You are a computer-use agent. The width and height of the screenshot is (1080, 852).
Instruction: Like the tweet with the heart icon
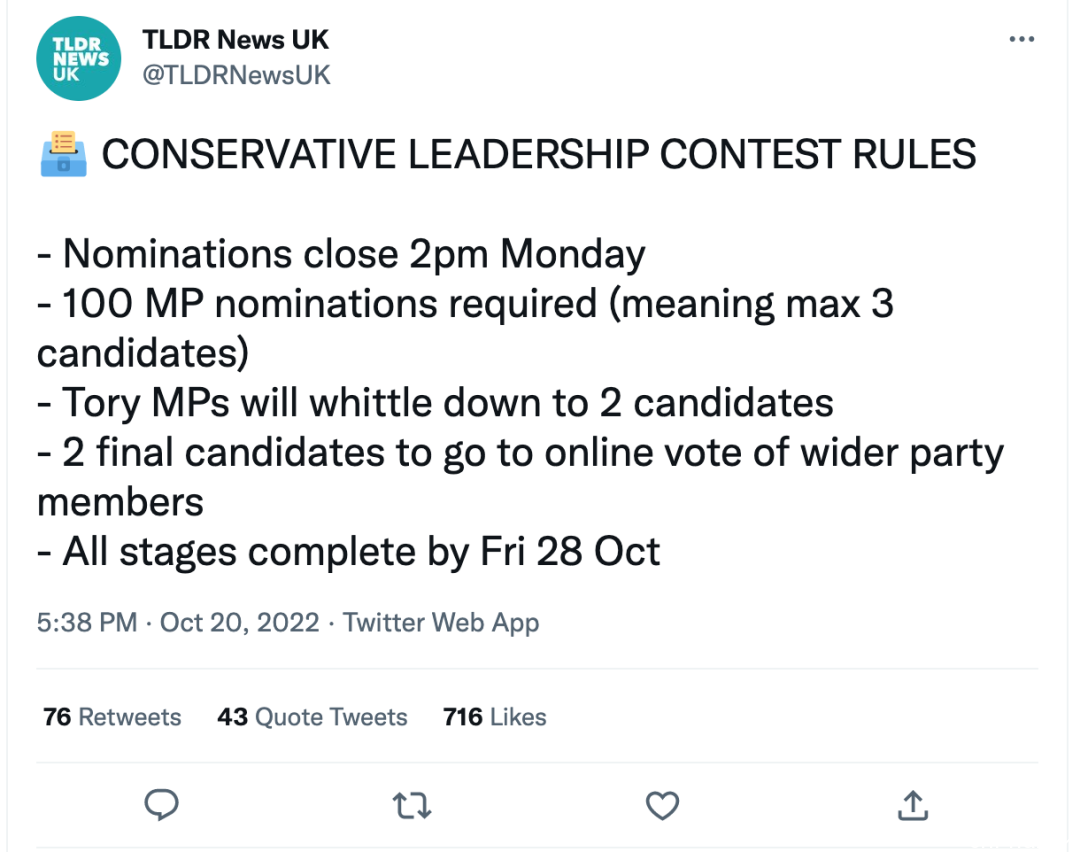tap(663, 805)
